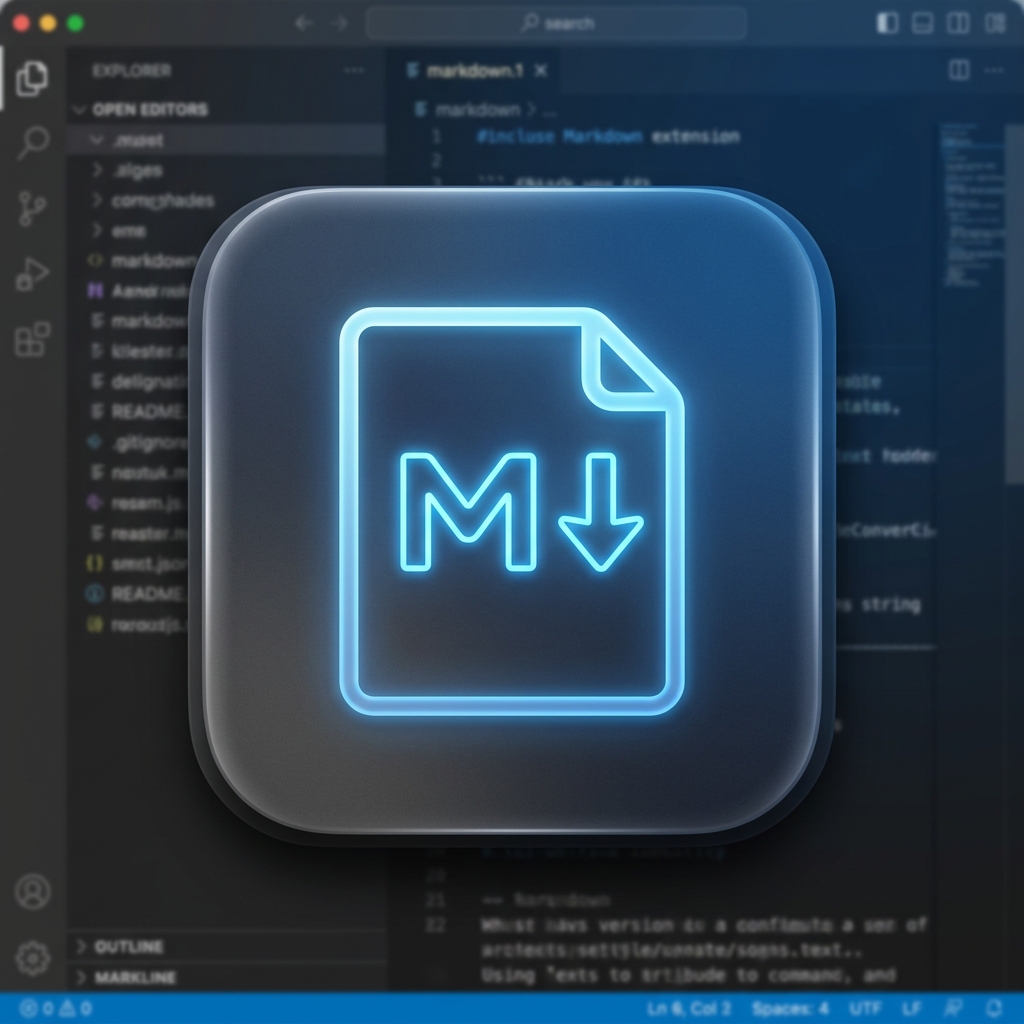Click the code minimap
This screenshot has width=1024, height=1024.
point(972,206)
